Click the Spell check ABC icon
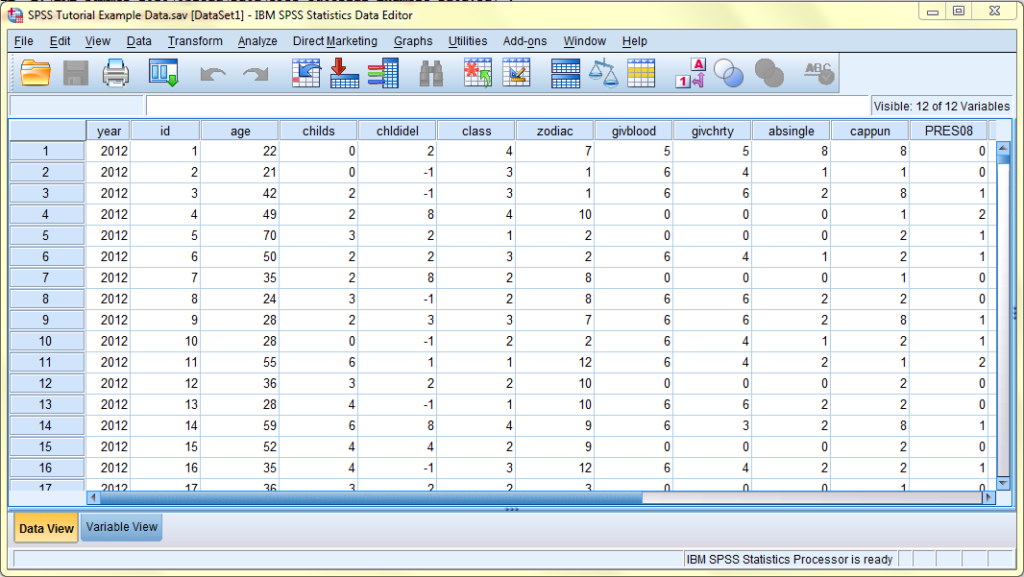 click(819, 73)
